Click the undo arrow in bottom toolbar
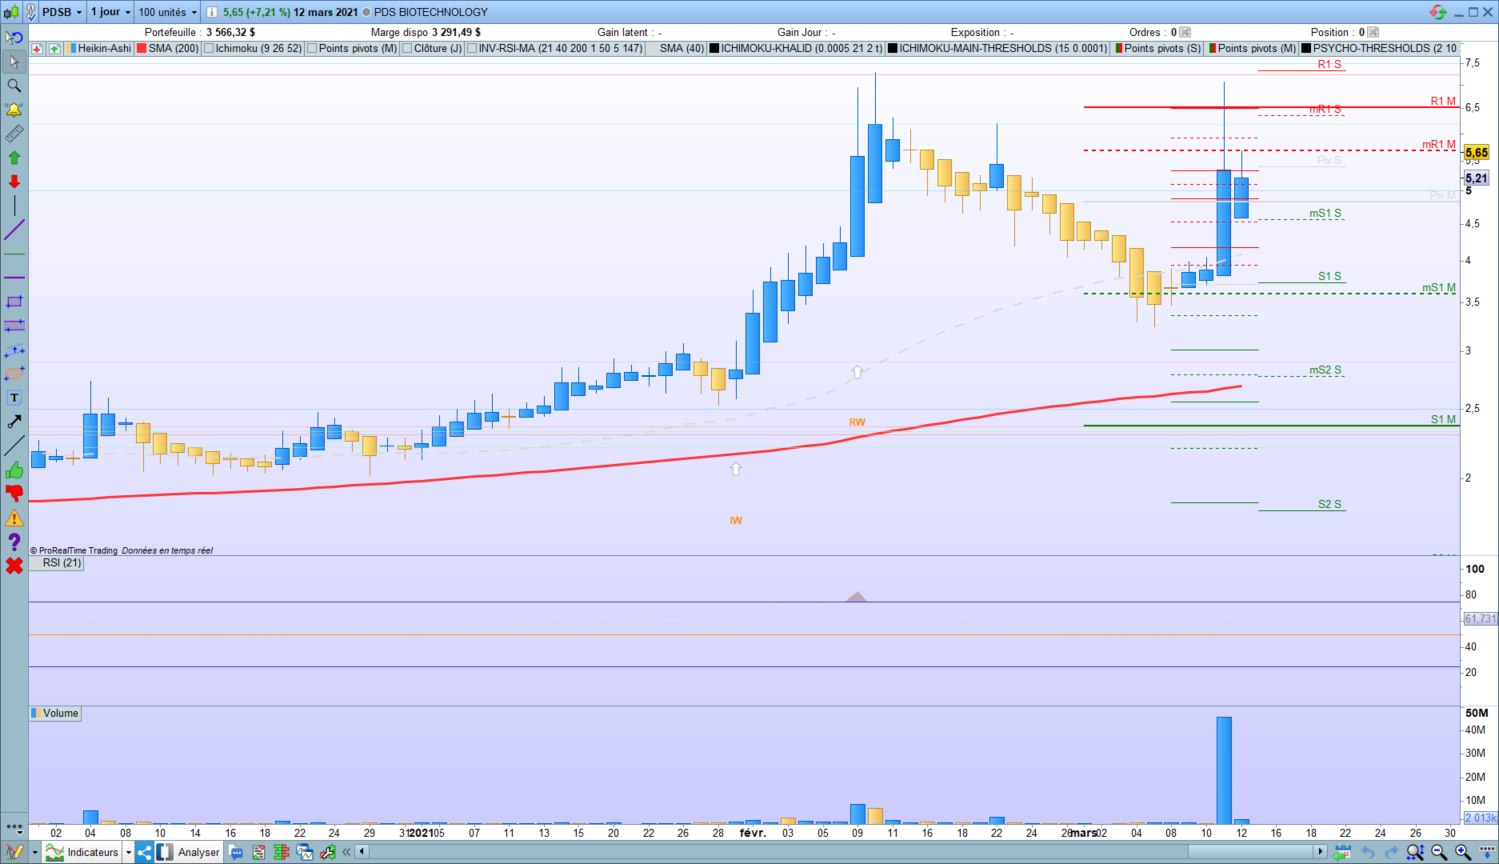The width and height of the screenshot is (1499, 864). tap(1367, 852)
